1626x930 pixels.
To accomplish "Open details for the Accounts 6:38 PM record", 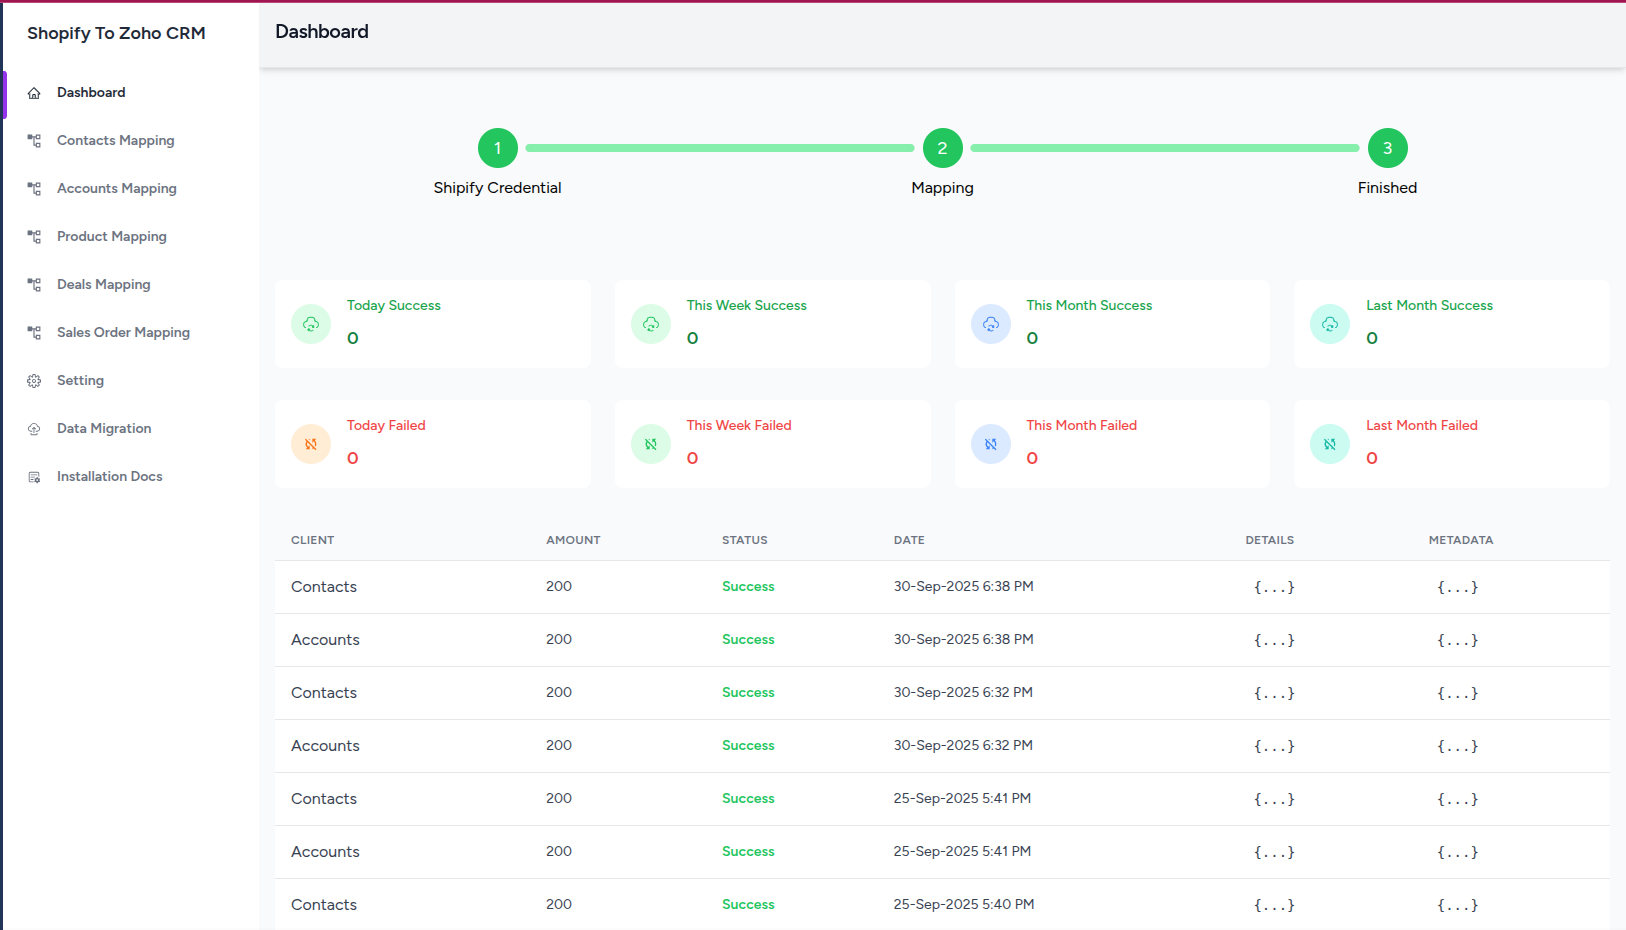I will point(1274,640).
